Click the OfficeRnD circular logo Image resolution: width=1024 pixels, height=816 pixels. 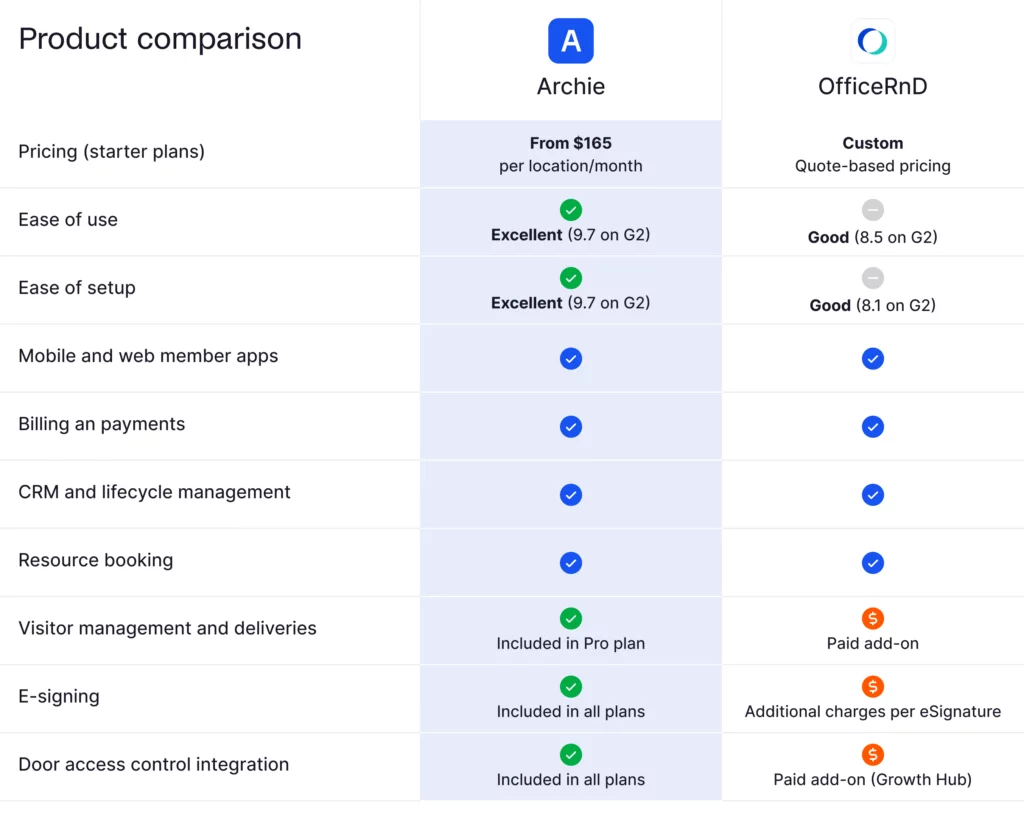pos(872,41)
